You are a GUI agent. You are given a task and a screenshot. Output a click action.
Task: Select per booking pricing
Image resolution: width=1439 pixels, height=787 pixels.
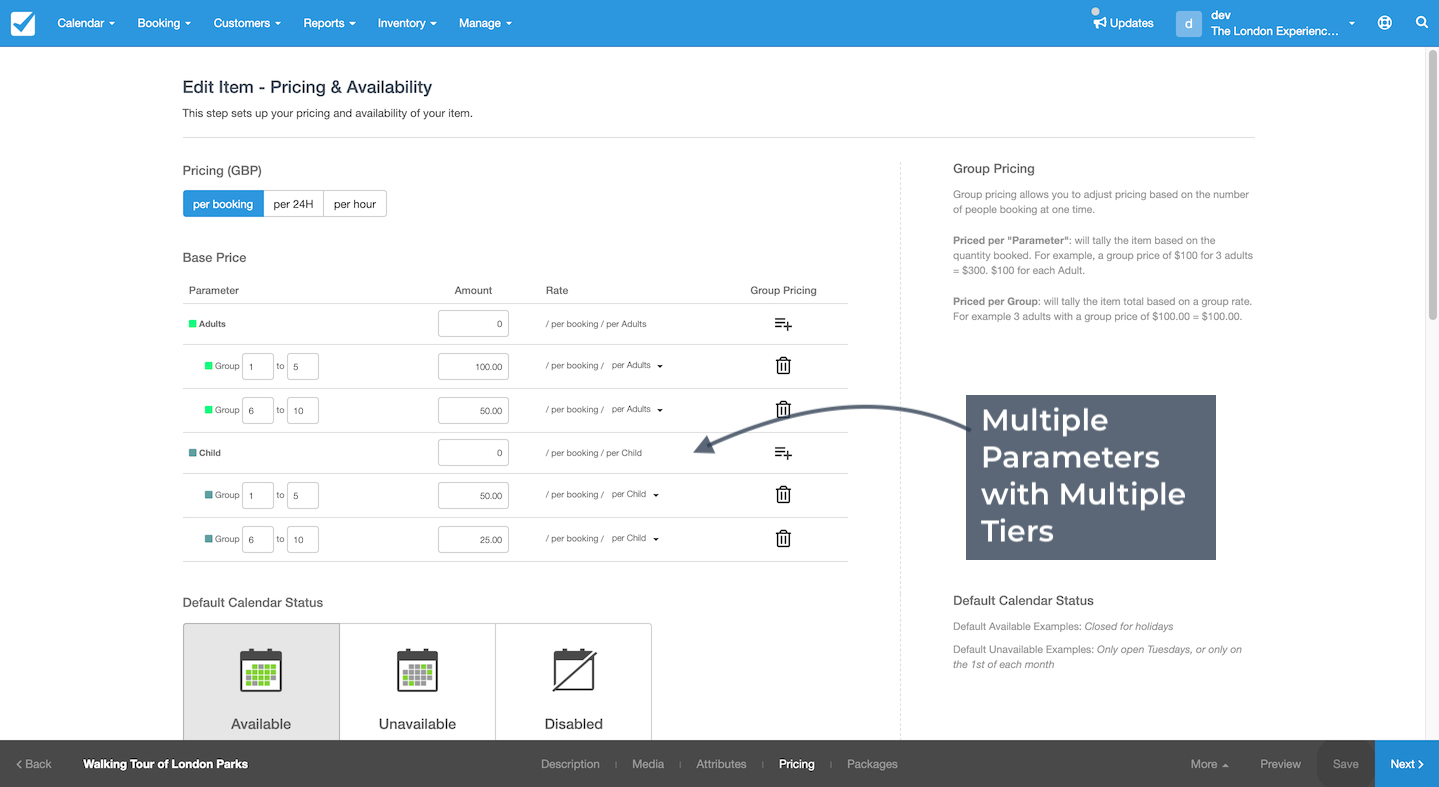tap(223, 204)
